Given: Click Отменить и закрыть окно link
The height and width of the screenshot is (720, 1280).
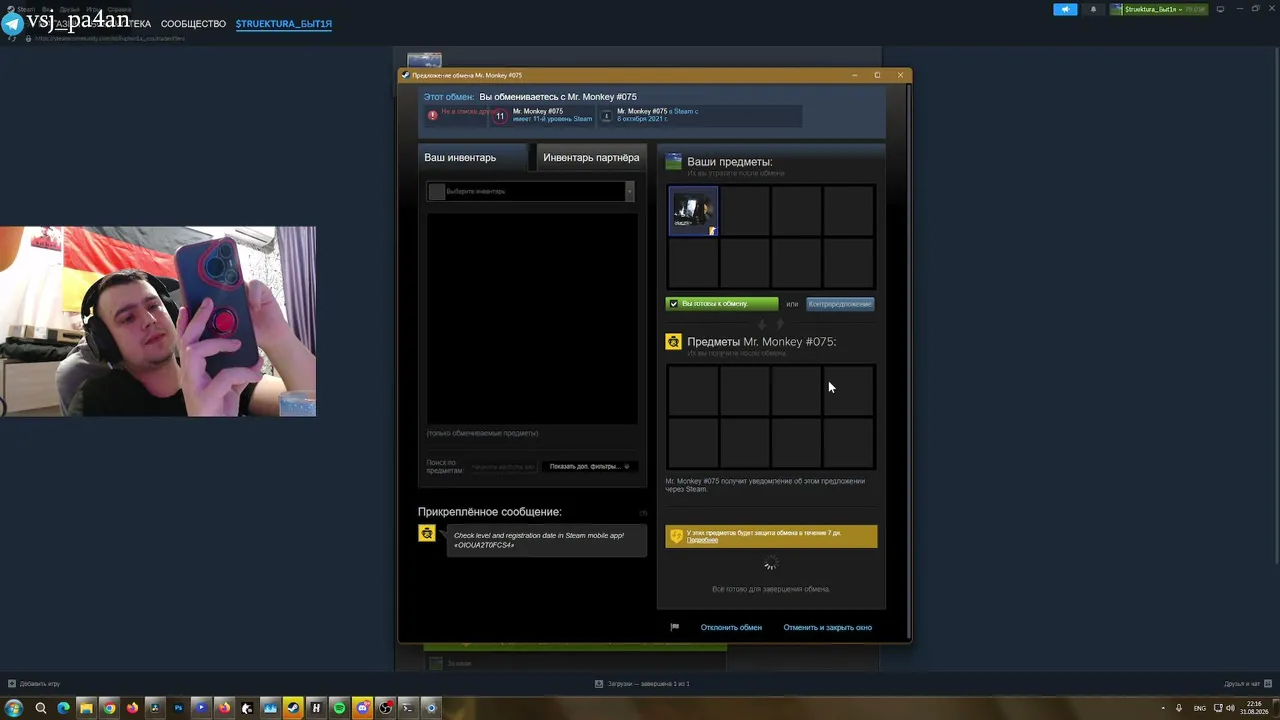Looking at the screenshot, I should click(x=828, y=627).
